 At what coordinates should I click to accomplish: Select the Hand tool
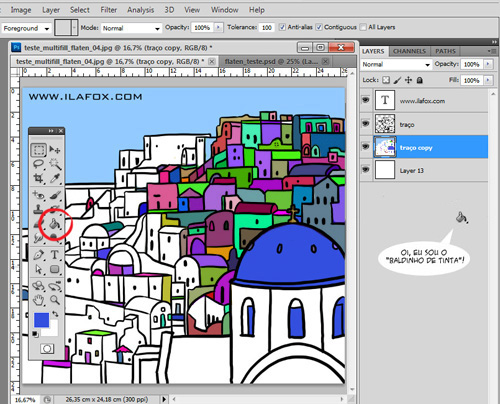(39, 300)
